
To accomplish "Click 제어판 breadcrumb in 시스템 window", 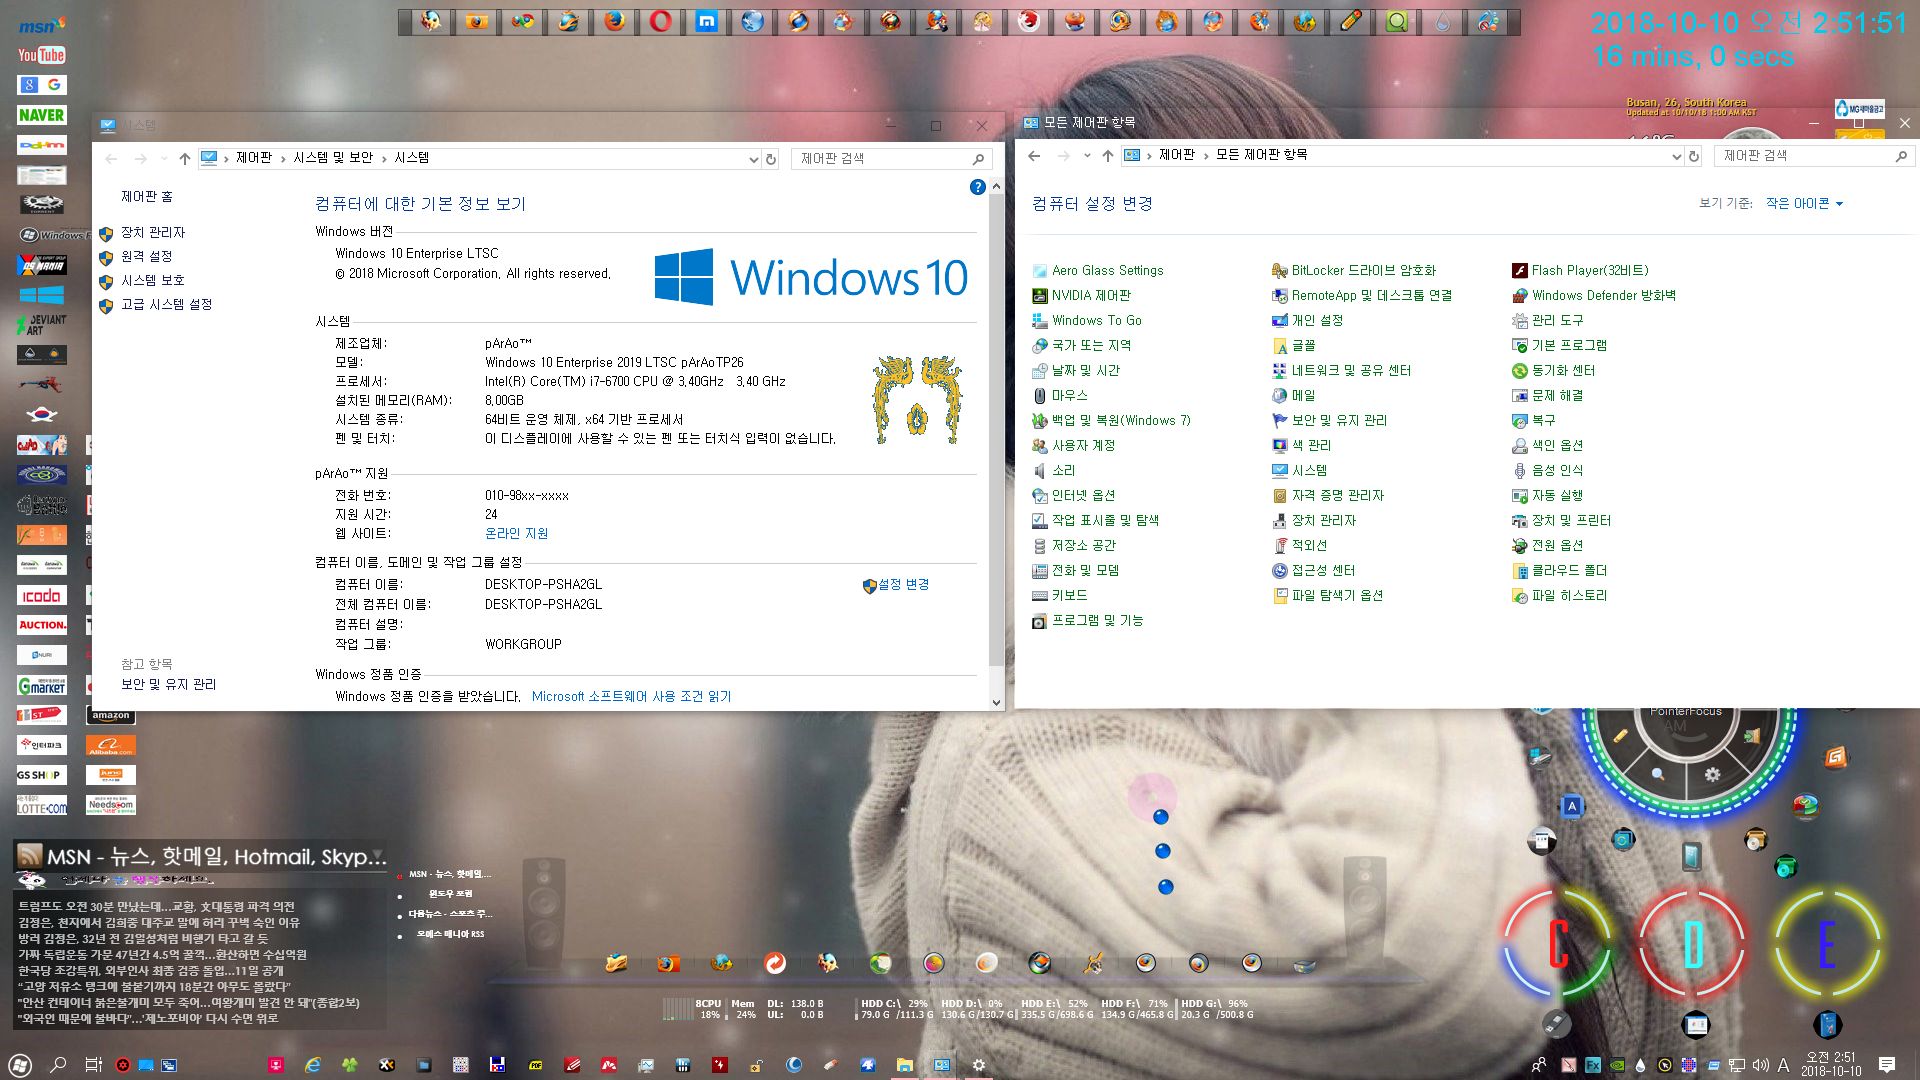I will click(x=254, y=158).
